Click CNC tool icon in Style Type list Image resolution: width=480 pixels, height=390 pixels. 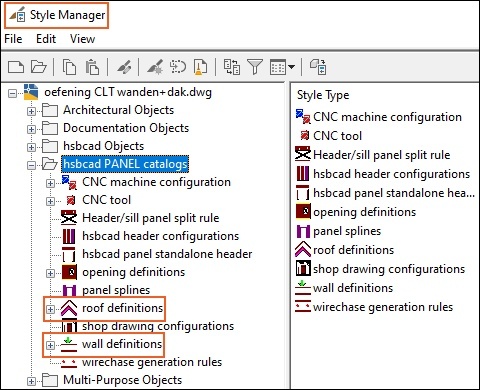tap(304, 135)
